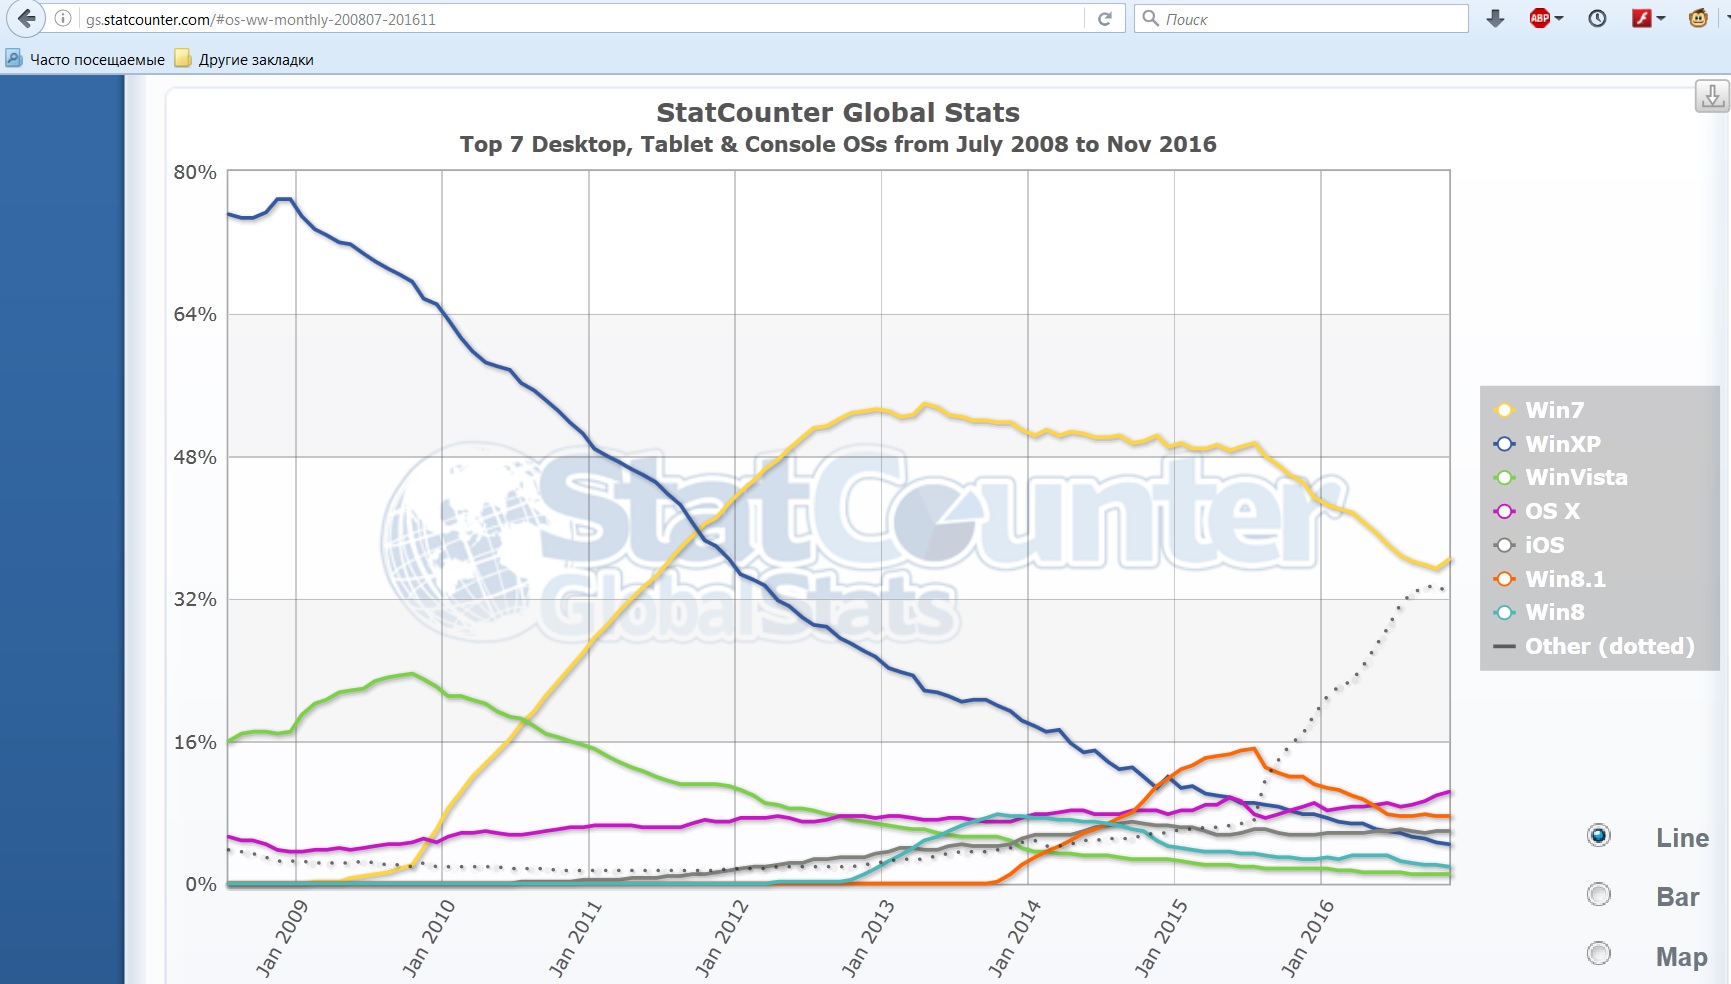The width and height of the screenshot is (1731, 984).
Task: Click the Greasemonkey monkey icon
Action: tap(1698, 18)
